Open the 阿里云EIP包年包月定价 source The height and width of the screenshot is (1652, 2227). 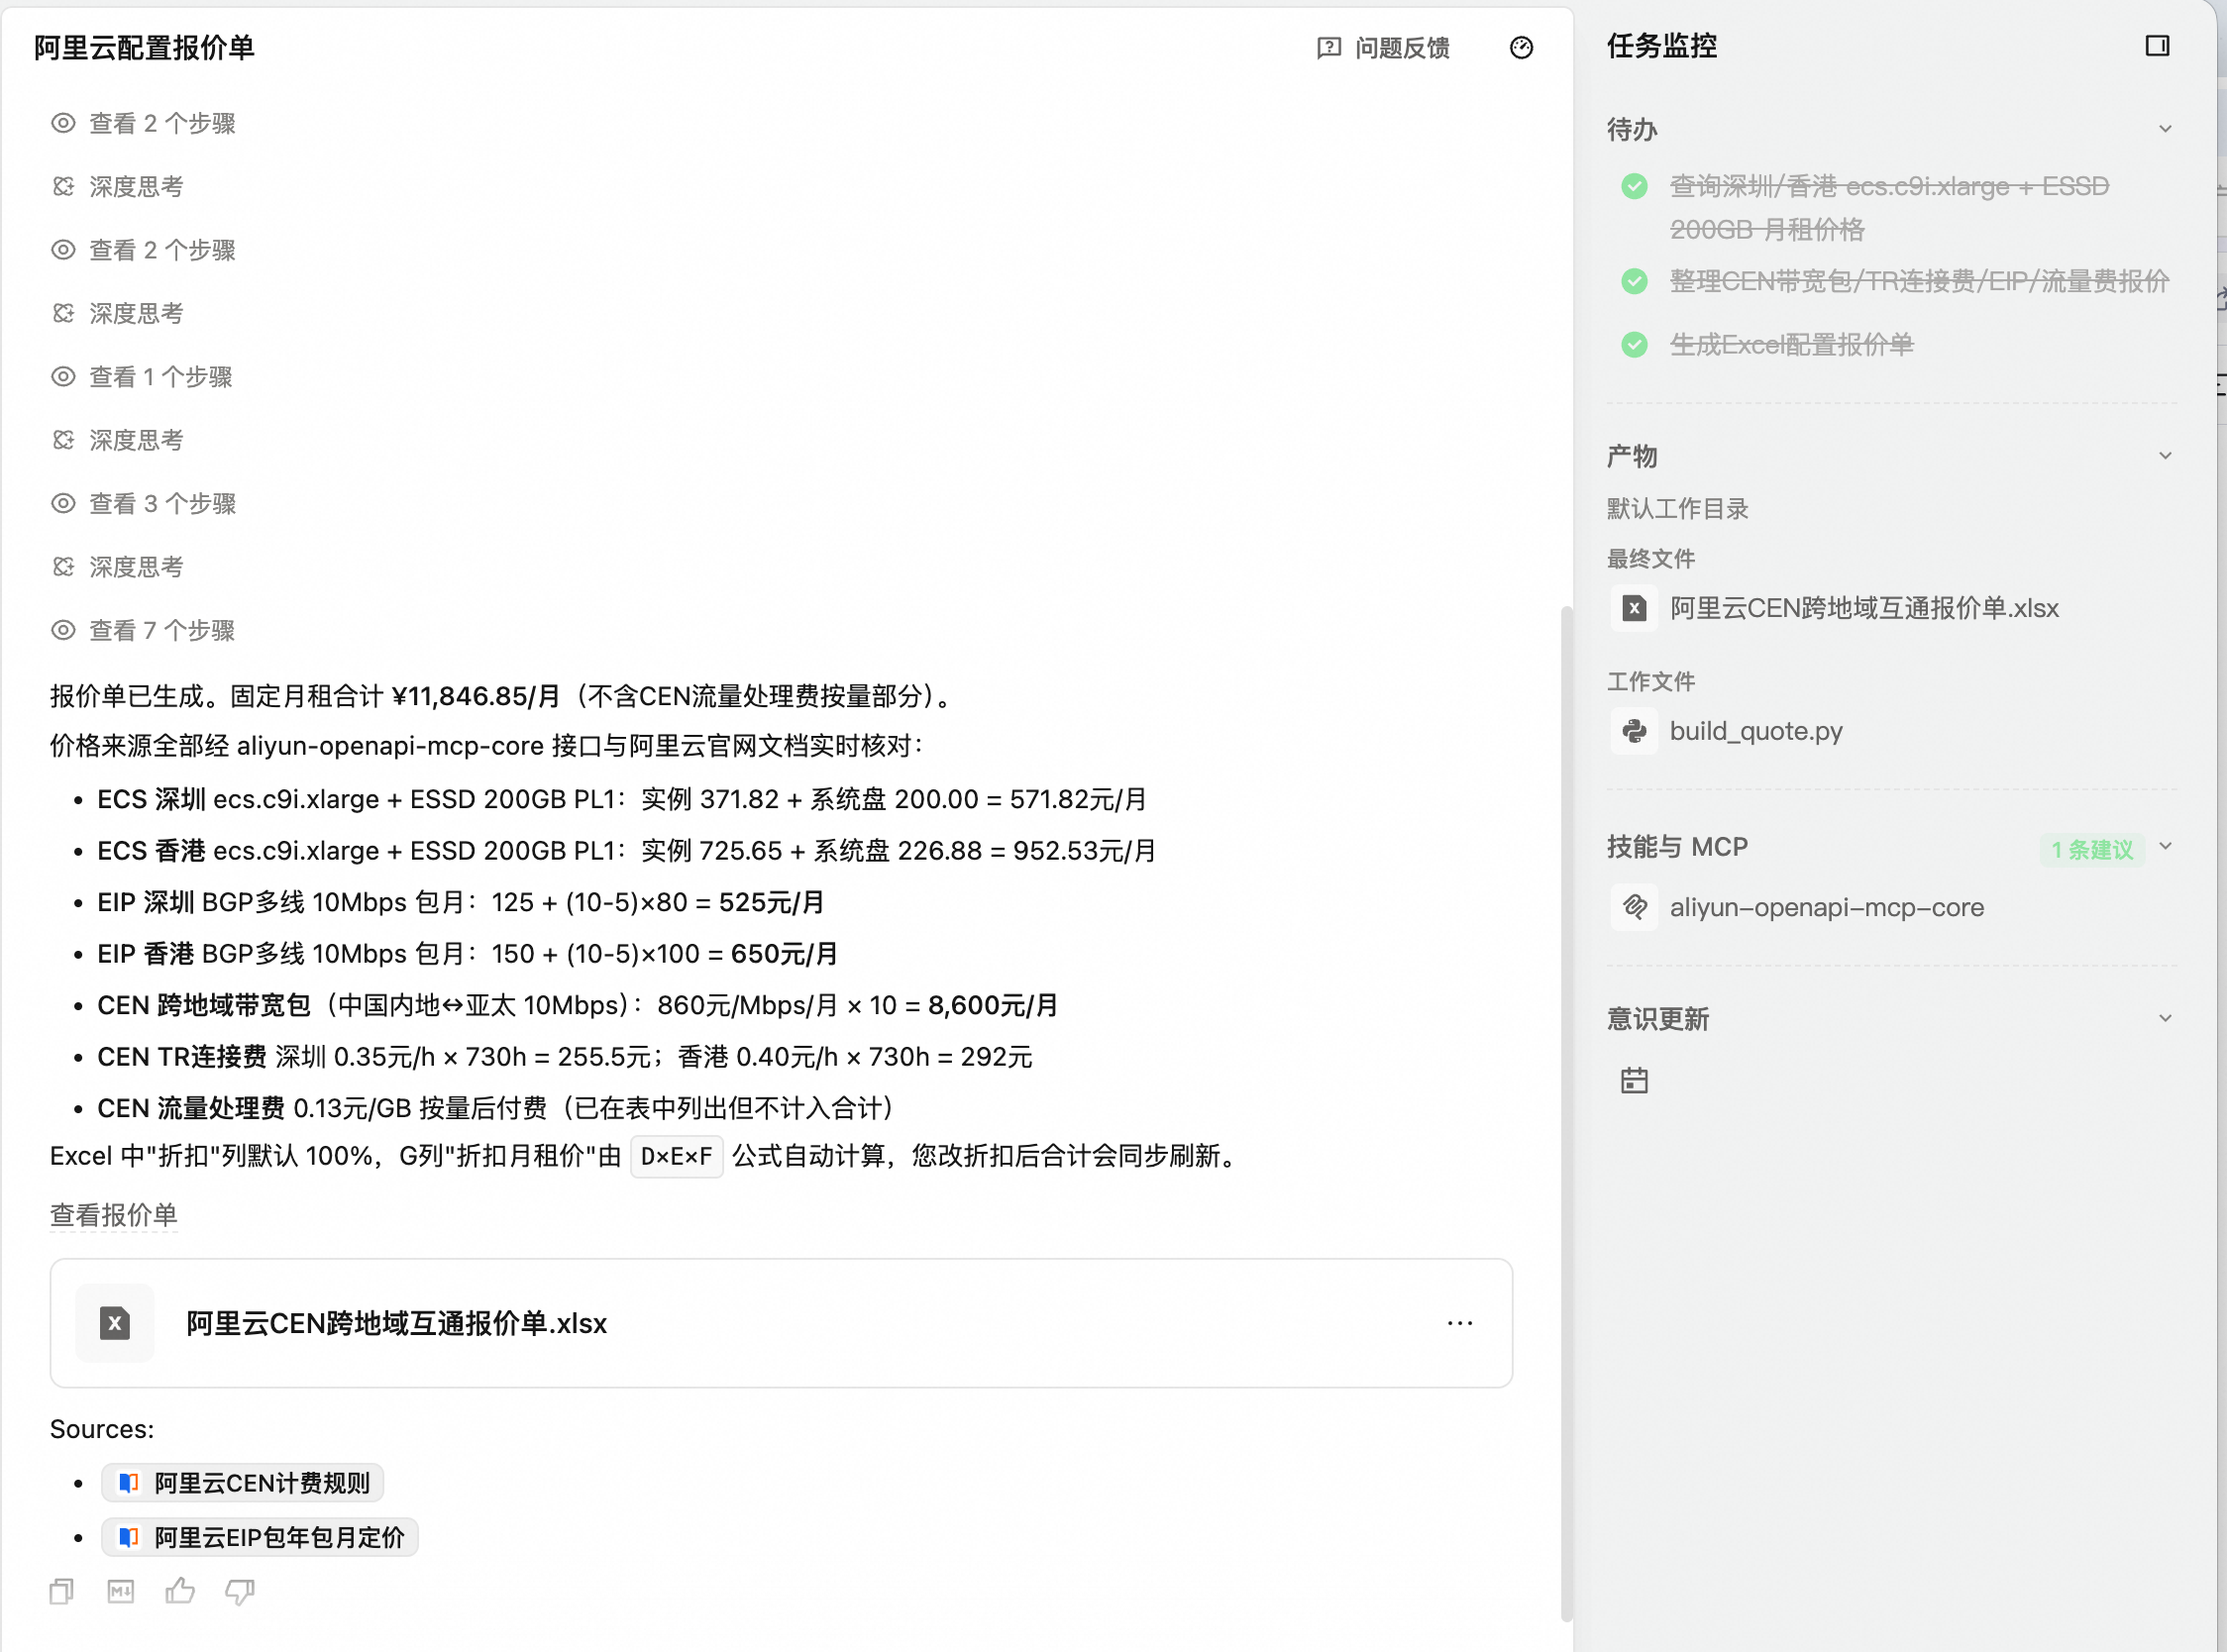pos(260,1537)
